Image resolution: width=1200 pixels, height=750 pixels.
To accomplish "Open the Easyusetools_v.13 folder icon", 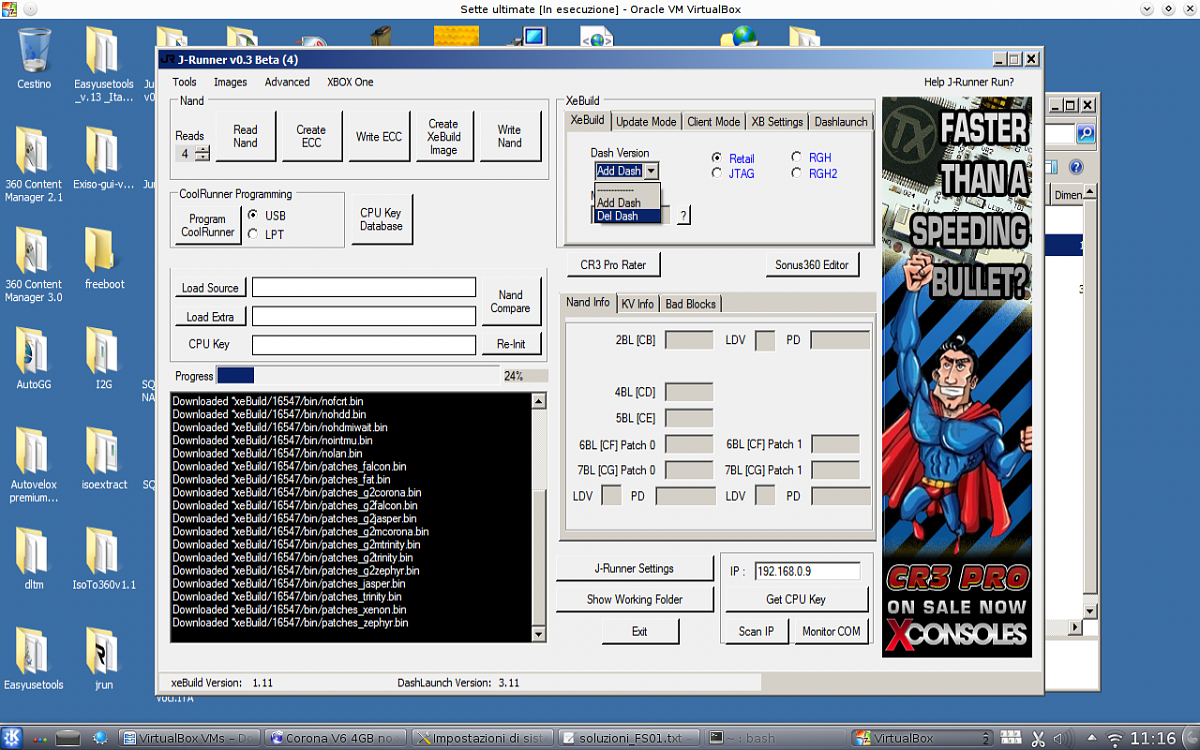I will point(102,50).
